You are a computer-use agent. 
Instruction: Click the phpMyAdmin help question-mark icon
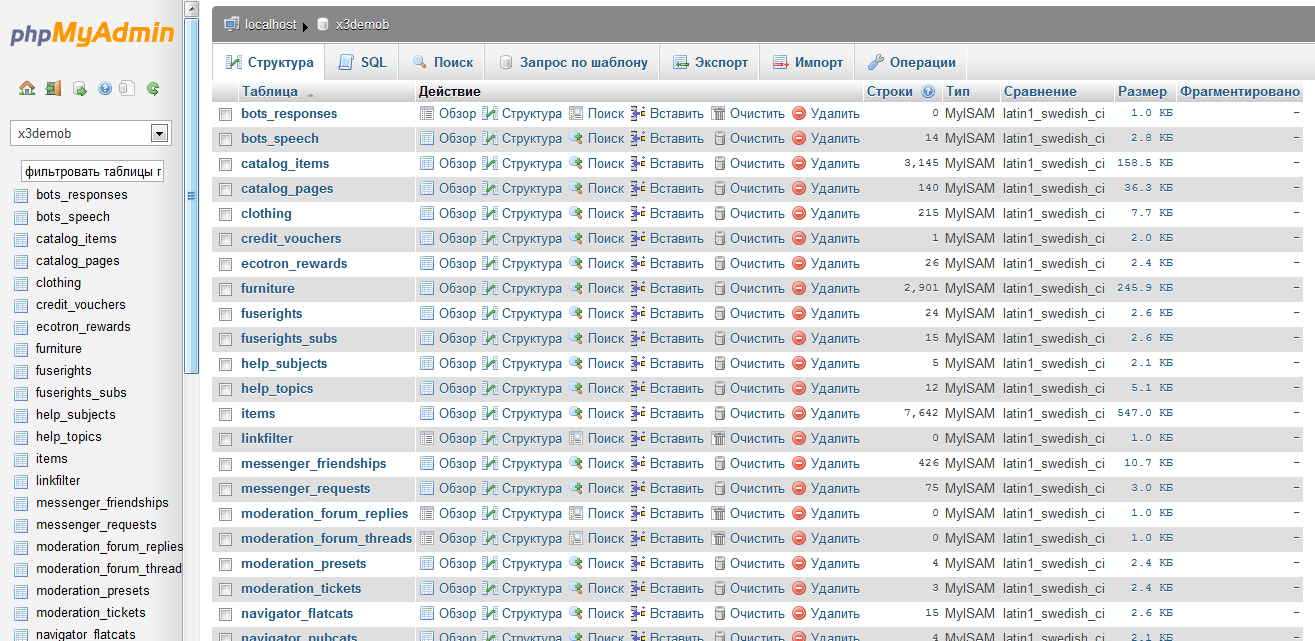click(103, 88)
